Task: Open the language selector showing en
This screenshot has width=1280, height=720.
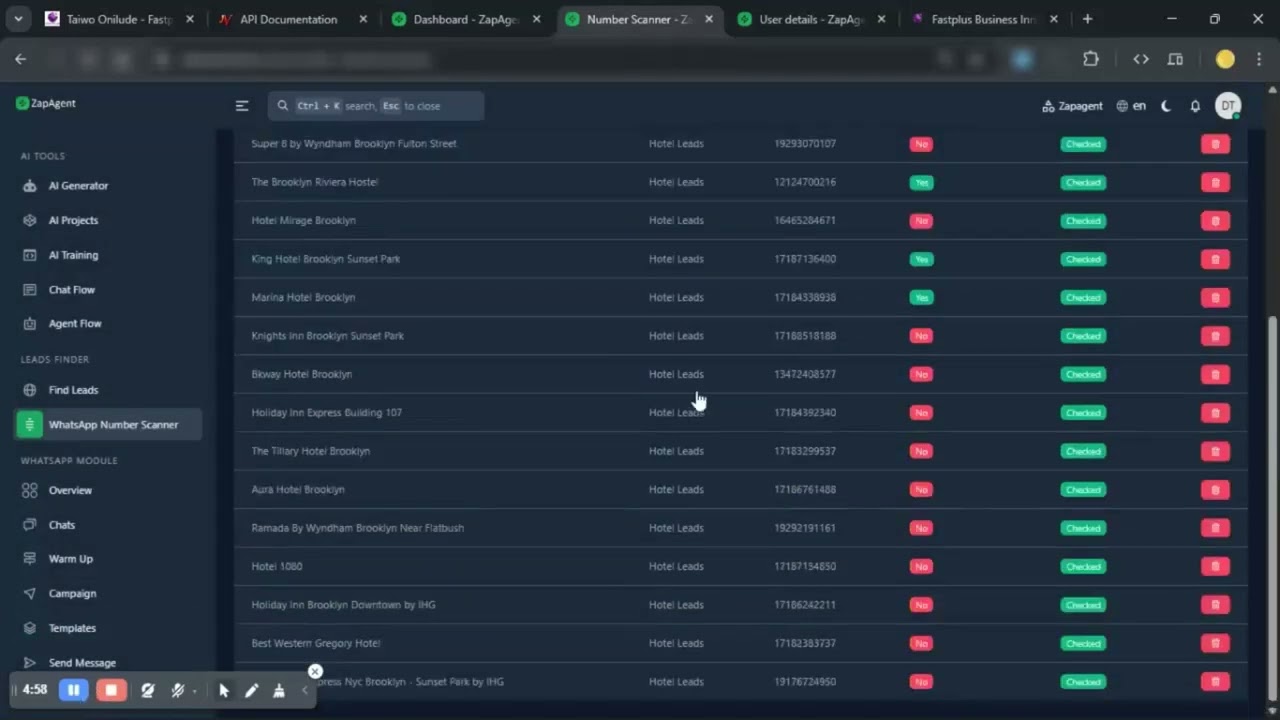Action: [x=1131, y=106]
